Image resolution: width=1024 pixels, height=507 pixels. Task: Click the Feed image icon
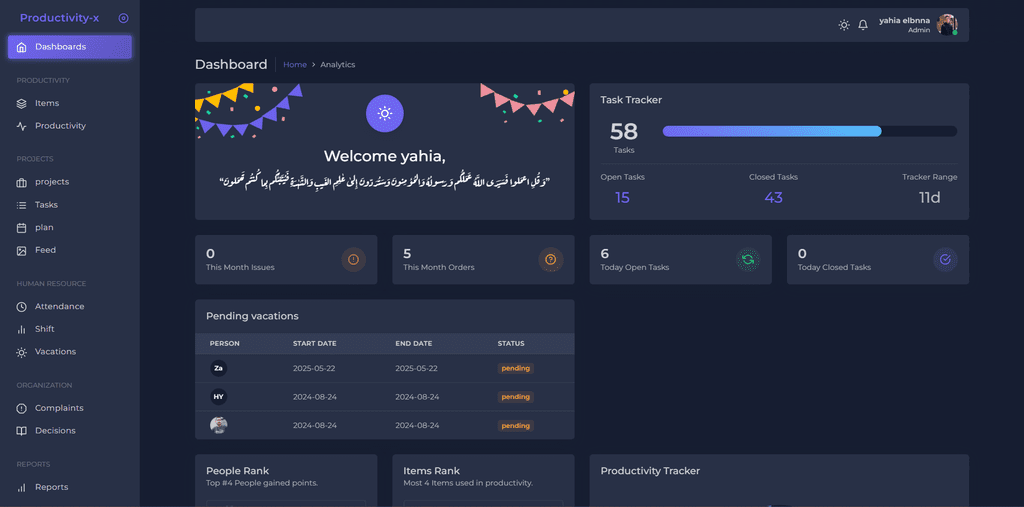pos(22,250)
